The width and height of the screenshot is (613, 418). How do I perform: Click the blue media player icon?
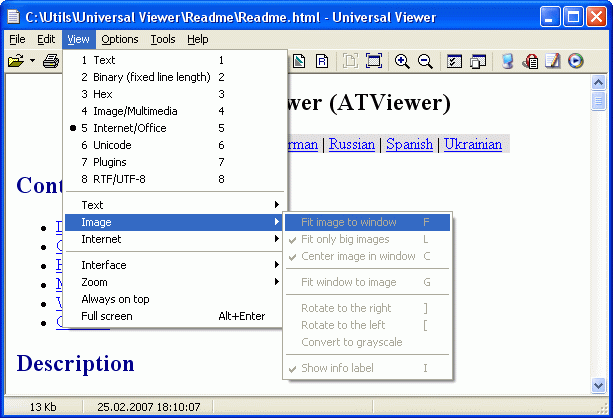575,61
